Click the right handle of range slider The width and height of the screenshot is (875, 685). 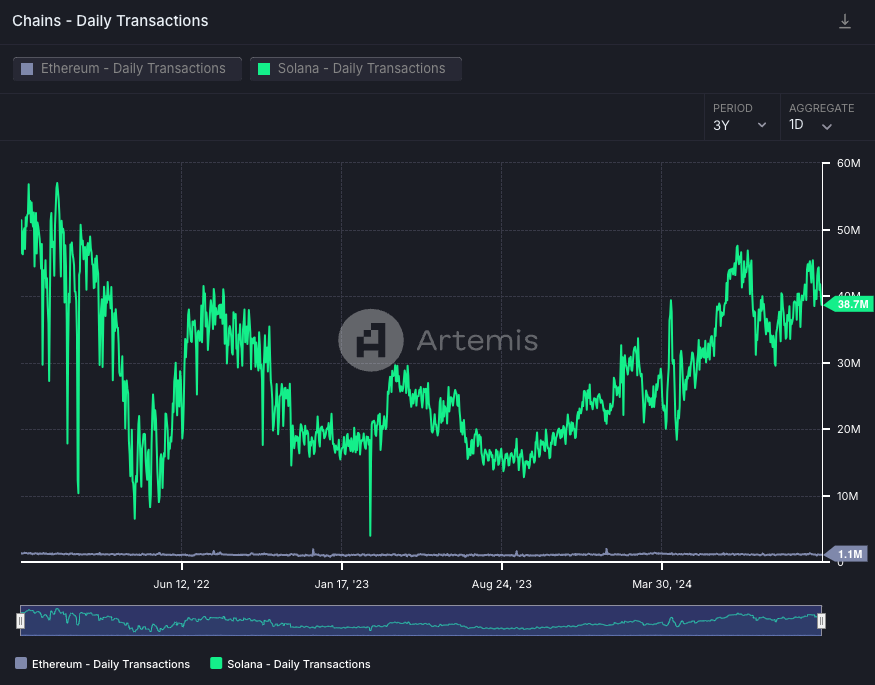click(821, 621)
